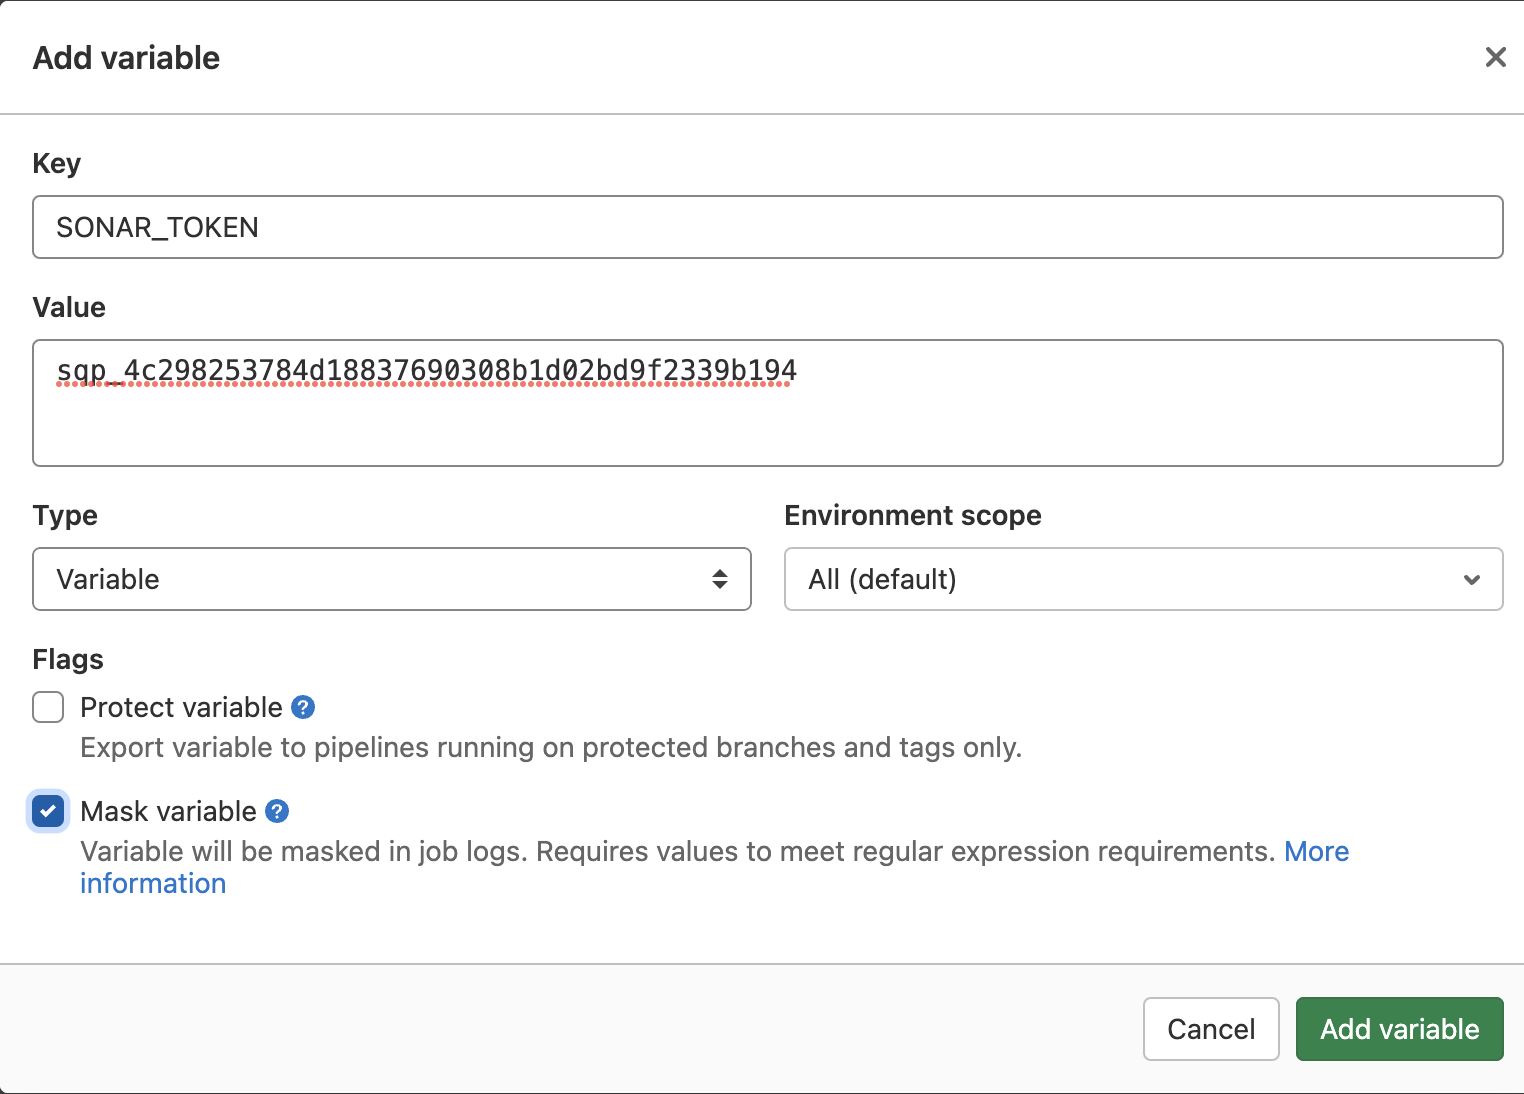Screen dimensions: 1524x1094
Task: Click into the Value text area
Action: (x=767, y=425)
